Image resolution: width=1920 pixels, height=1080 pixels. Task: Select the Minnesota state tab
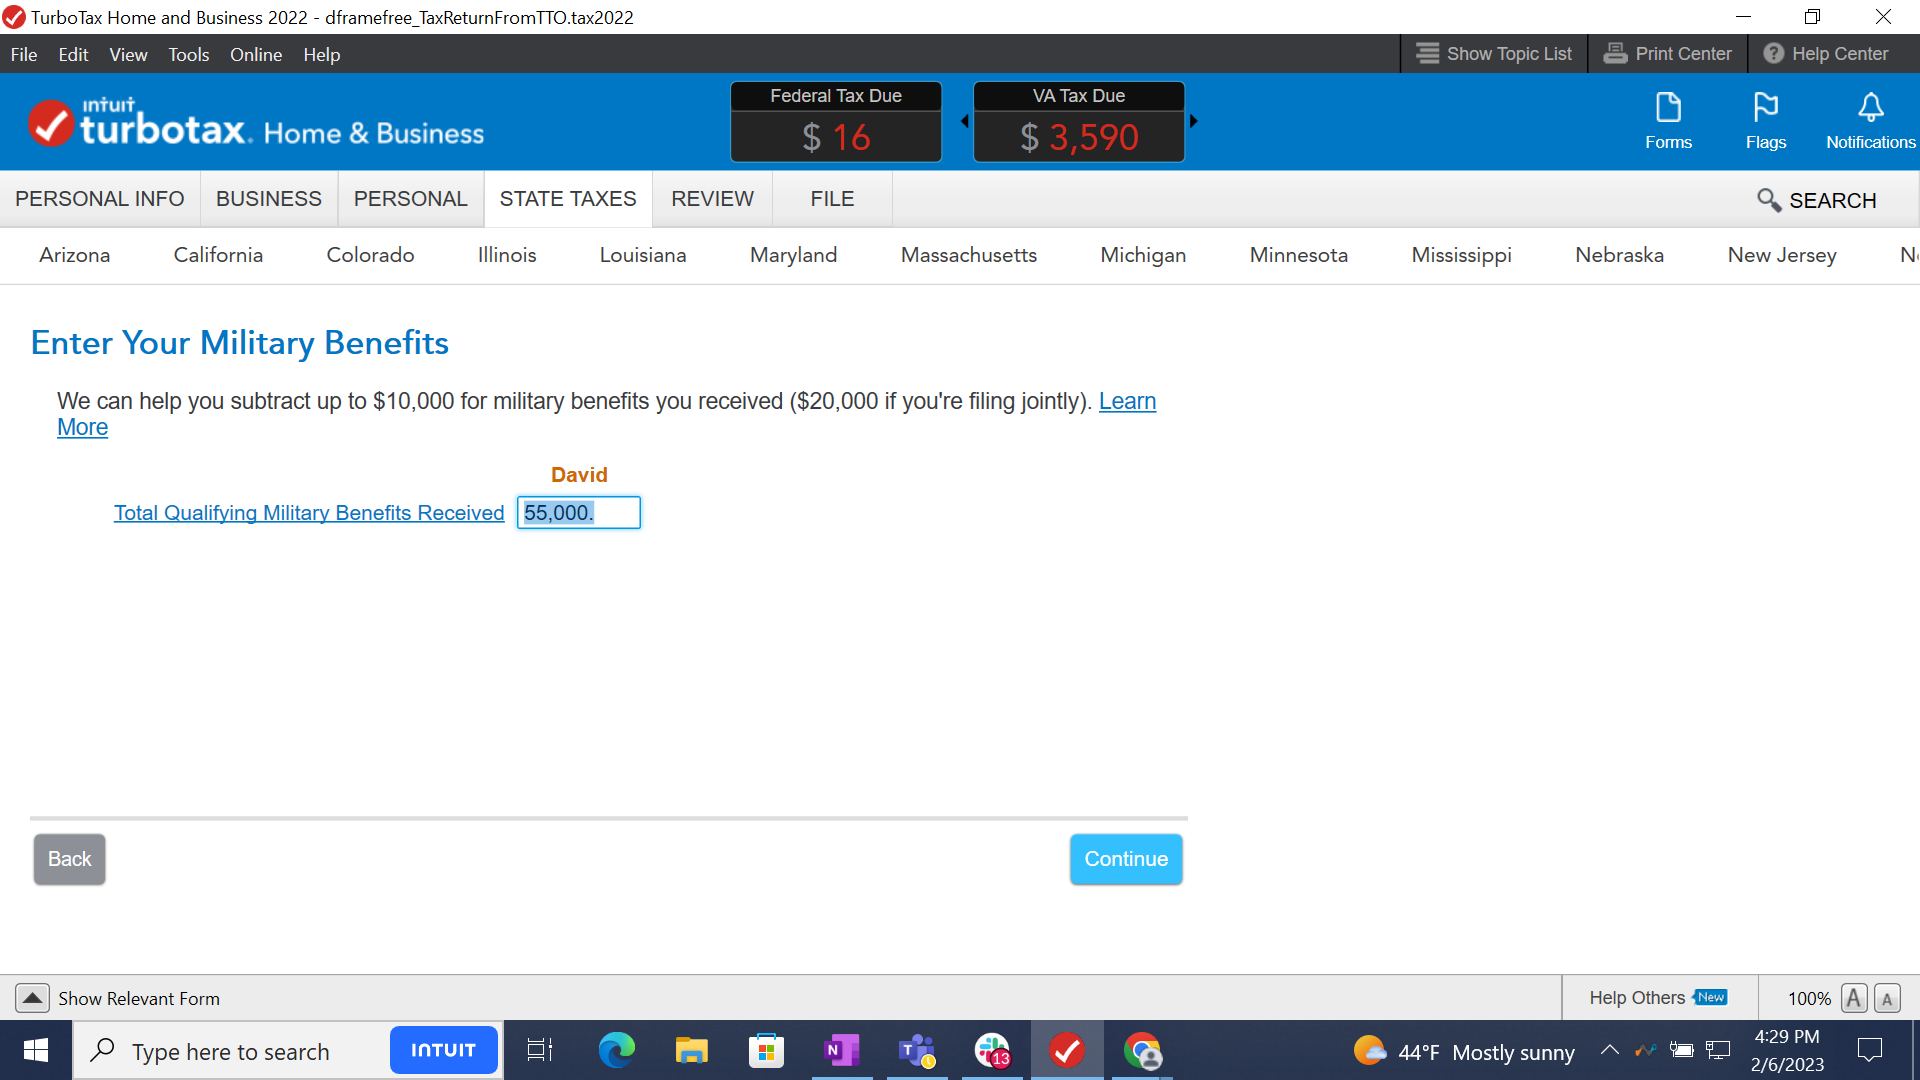(1299, 255)
